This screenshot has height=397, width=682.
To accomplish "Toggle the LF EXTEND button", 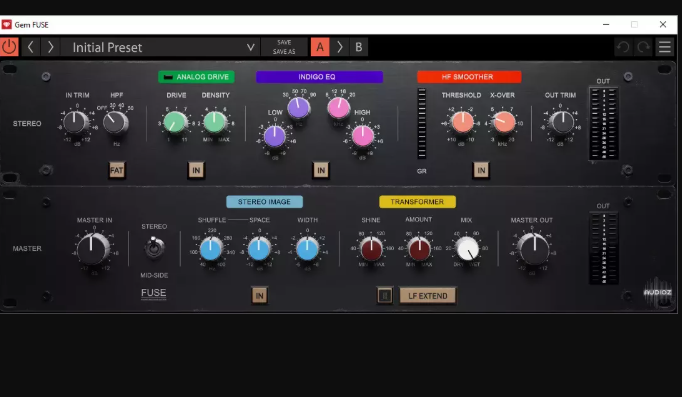I will pyautogui.click(x=428, y=296).
